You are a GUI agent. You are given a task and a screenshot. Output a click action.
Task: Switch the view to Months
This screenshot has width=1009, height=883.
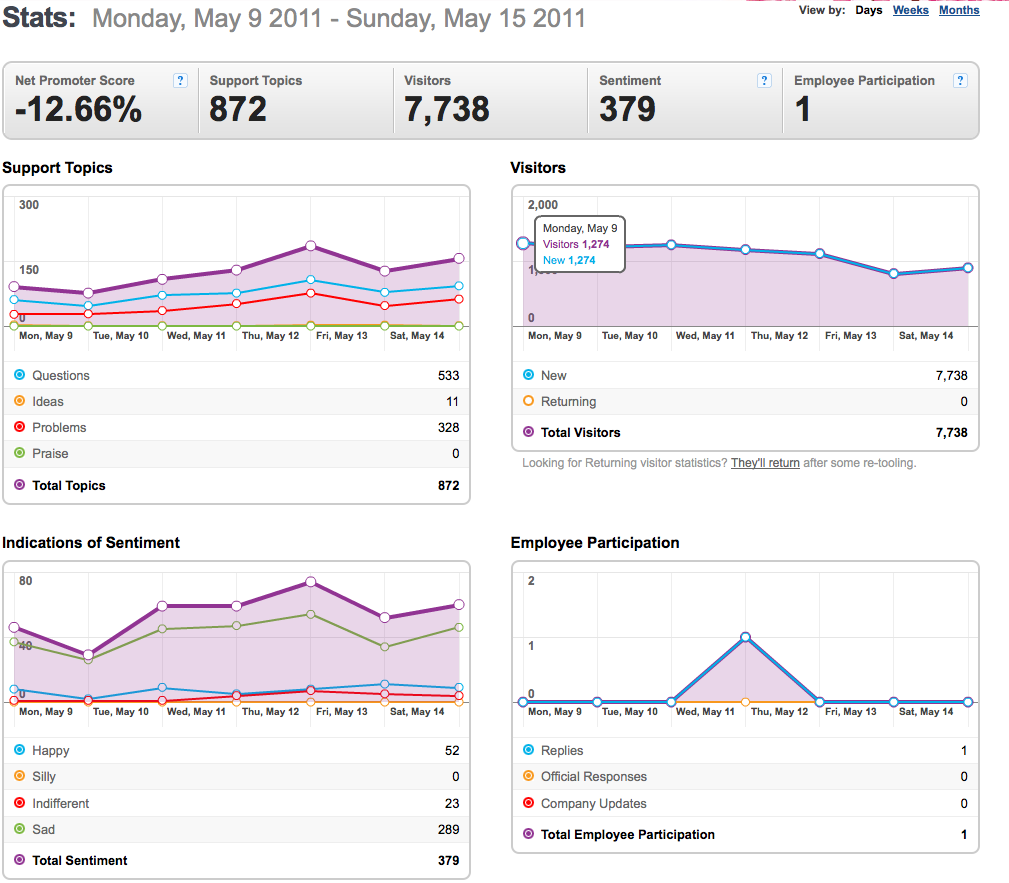pyautogui.click(x=959, y=10)
